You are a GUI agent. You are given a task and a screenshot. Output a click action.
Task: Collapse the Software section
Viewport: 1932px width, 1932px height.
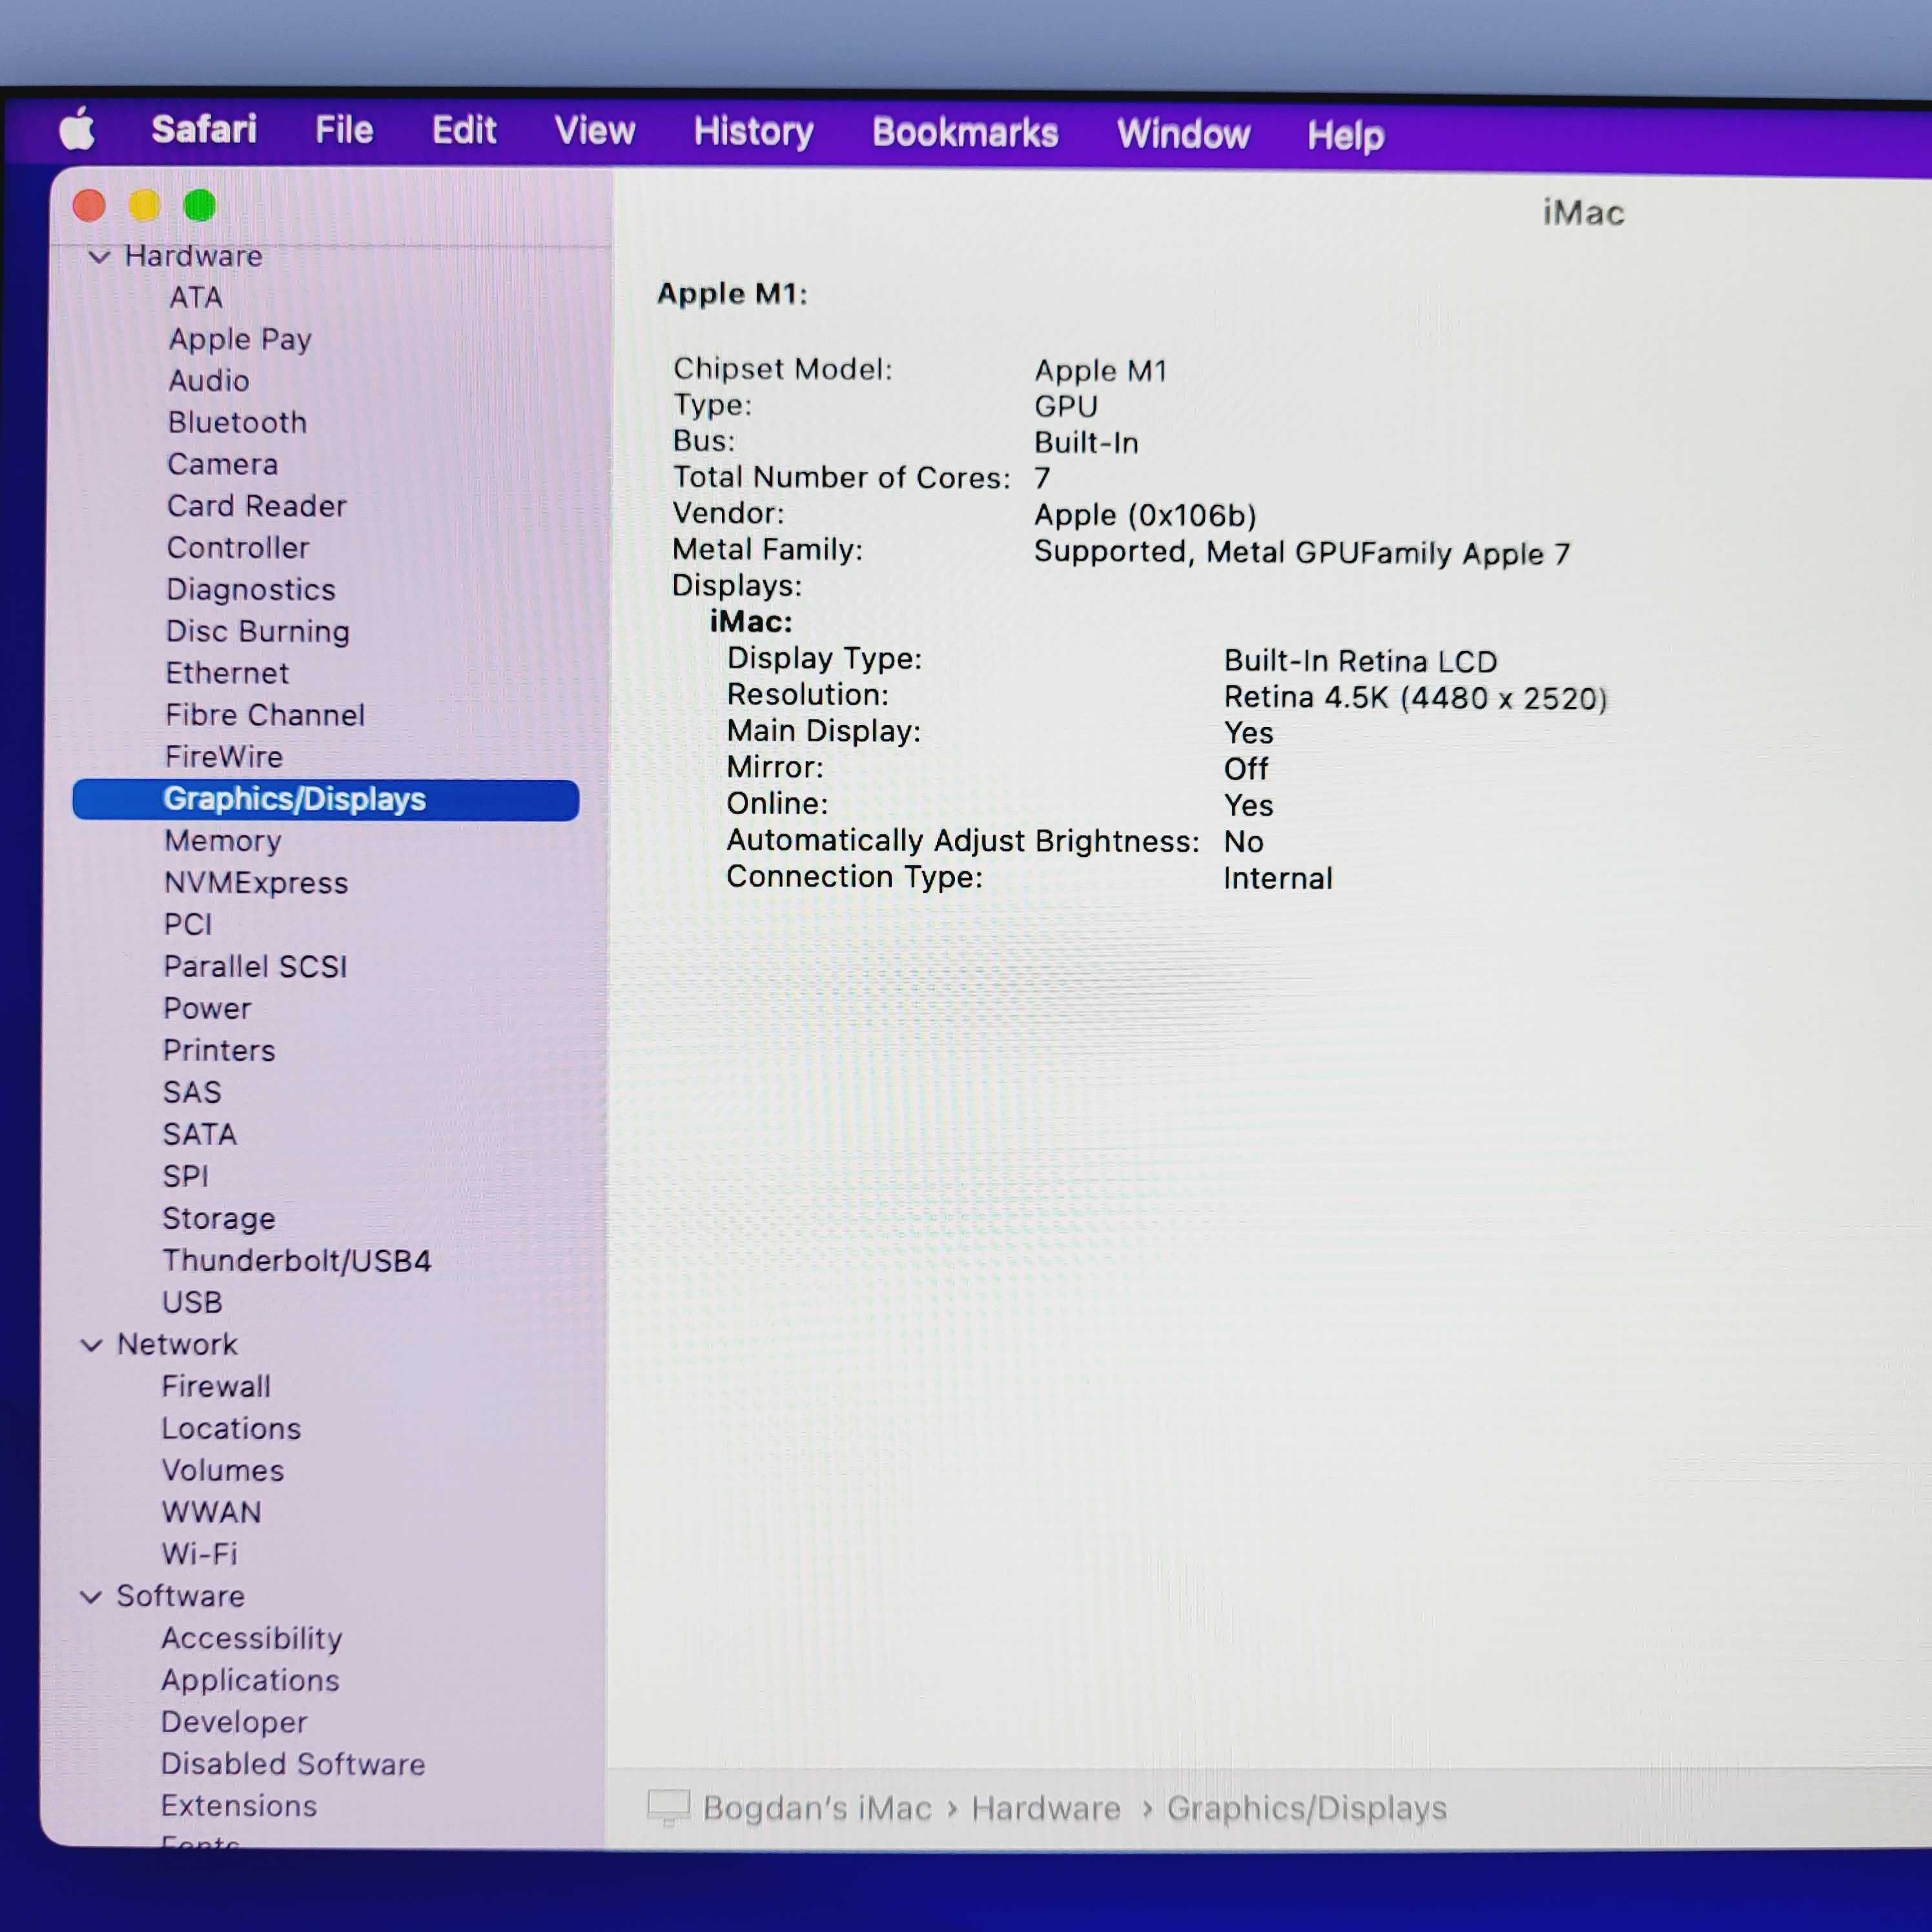(x=91, y=1597)
